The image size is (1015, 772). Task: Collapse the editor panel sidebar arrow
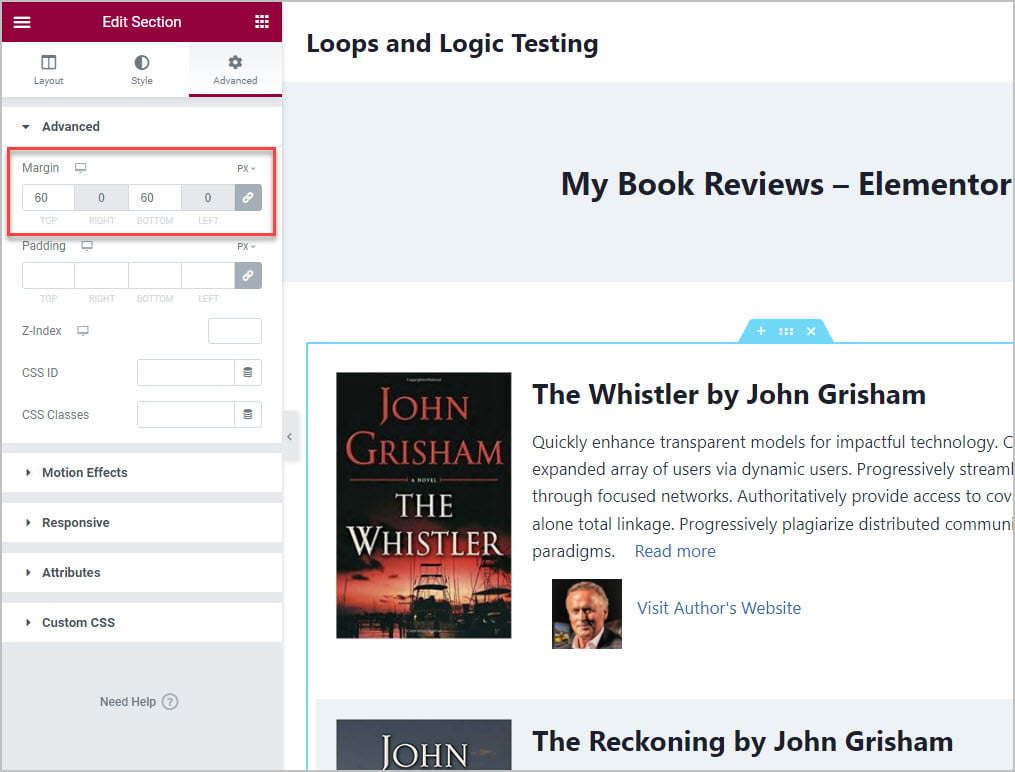click(x=289, y=437)
